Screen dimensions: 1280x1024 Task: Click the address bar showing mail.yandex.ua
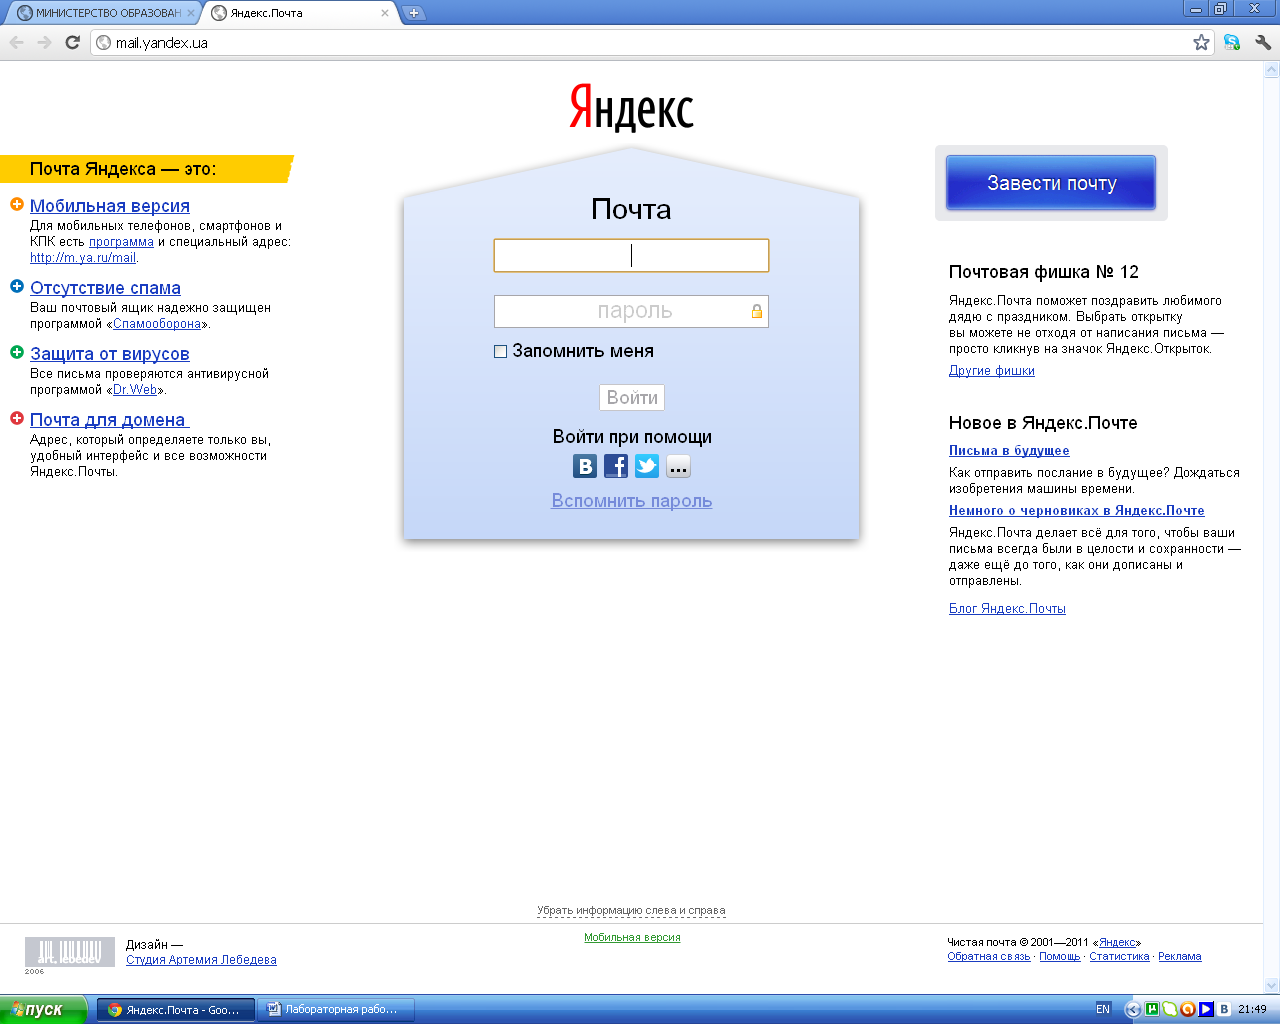coord(640,42)
